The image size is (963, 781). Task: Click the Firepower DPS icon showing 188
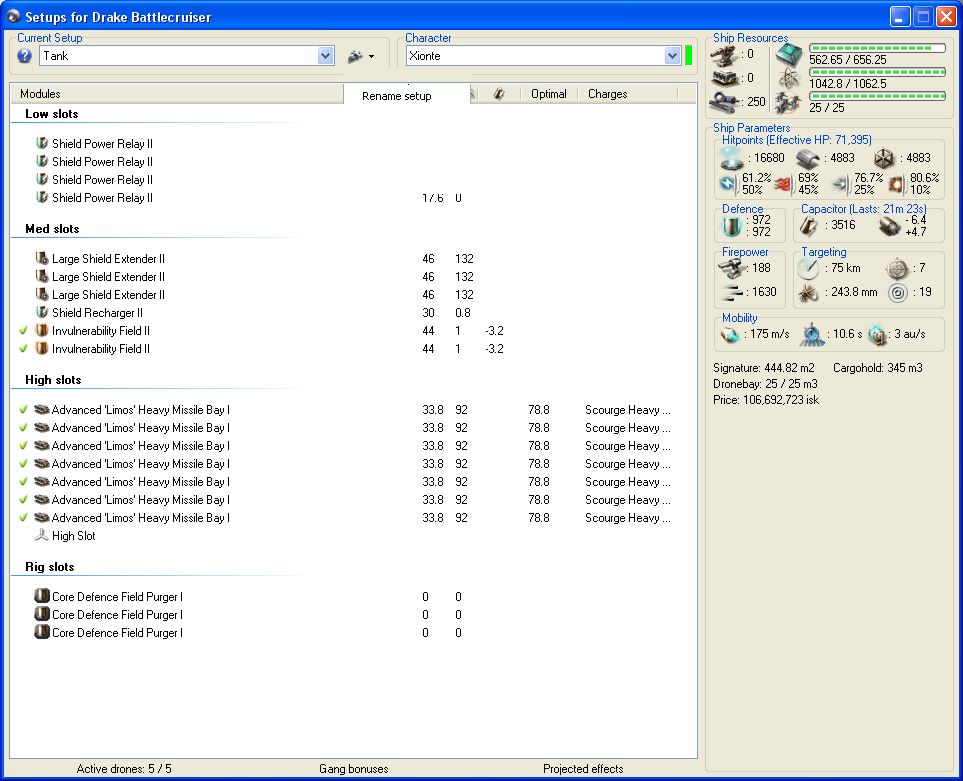[x=731, y=268]
